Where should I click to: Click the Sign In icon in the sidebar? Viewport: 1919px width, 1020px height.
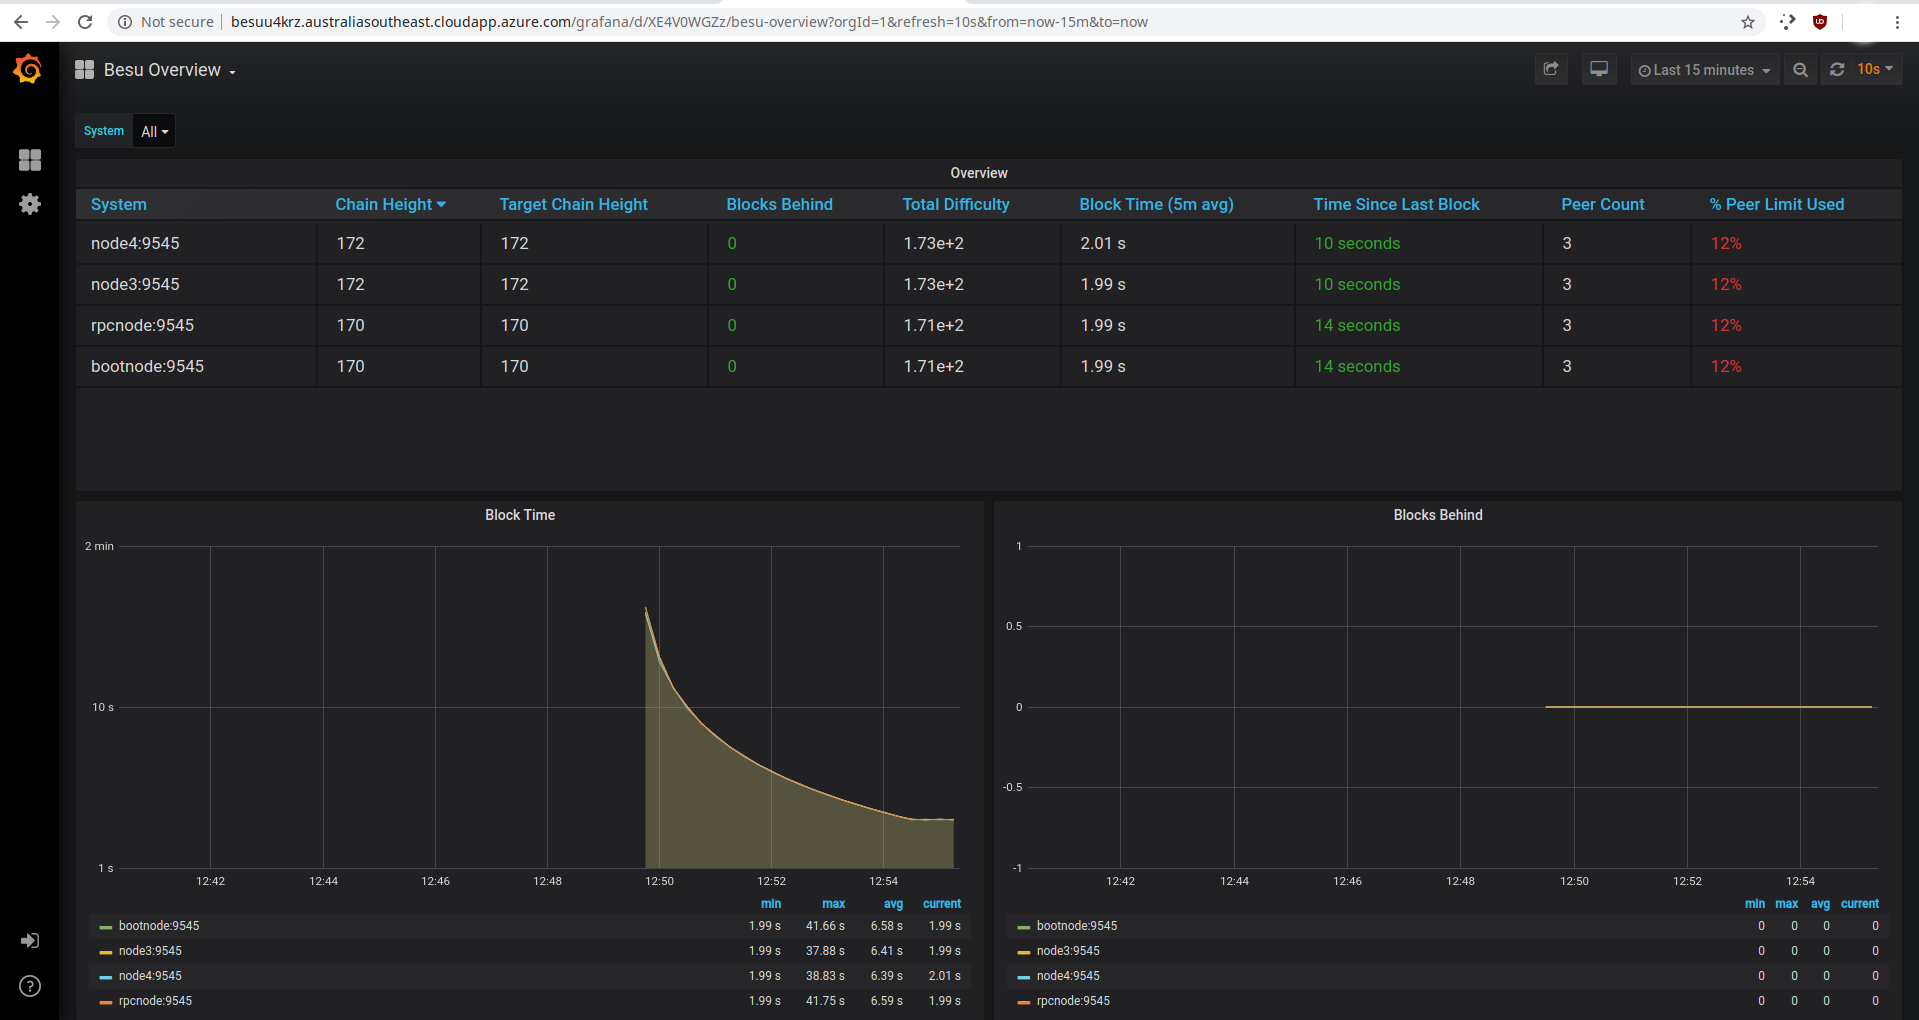[x=30, y=941]
